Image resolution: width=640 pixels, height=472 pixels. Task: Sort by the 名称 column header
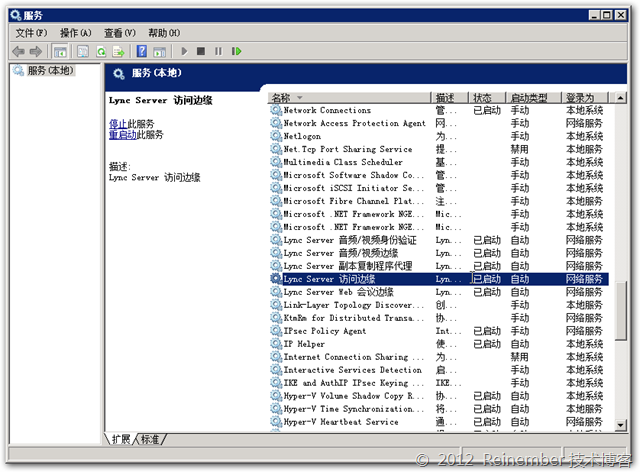pos(349,98)
